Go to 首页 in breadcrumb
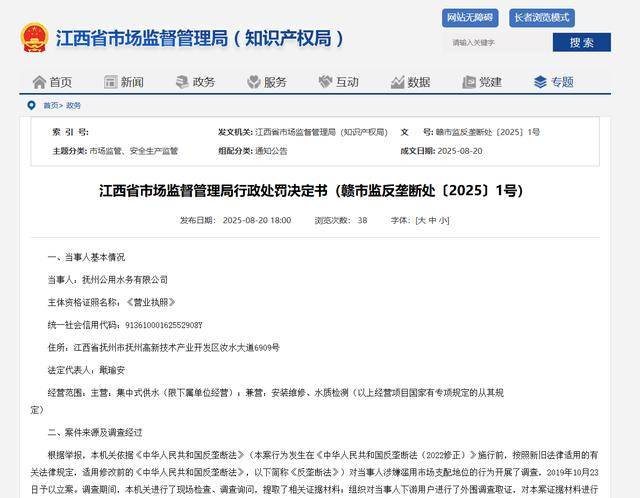The width and height of the screenshot is (640, 498). [51, 105]
